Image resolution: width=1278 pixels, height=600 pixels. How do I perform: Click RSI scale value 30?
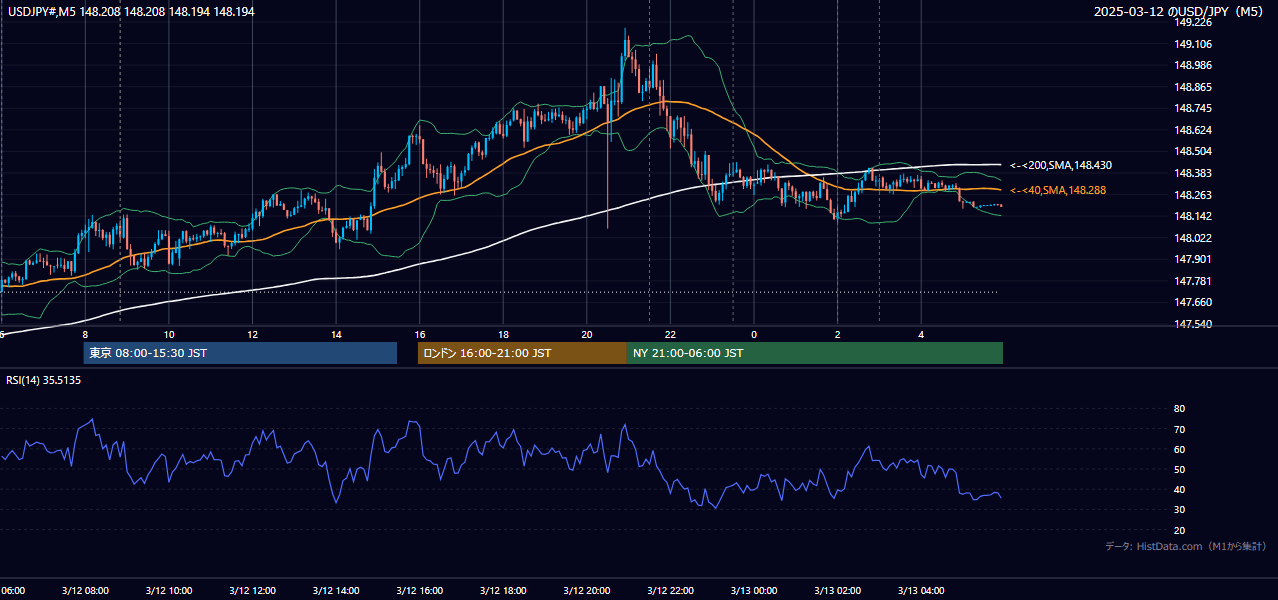[x=1180, y=510]
